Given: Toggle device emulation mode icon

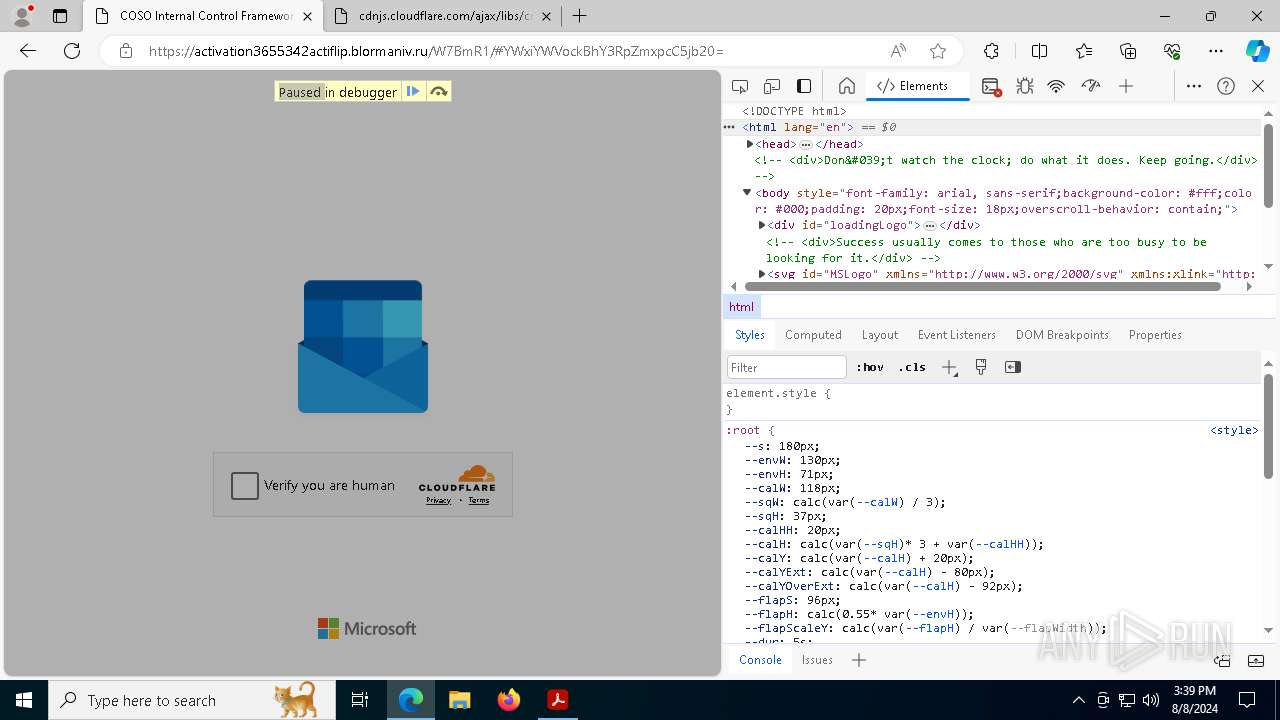Looking at the screenshot, I should point(772,87).
